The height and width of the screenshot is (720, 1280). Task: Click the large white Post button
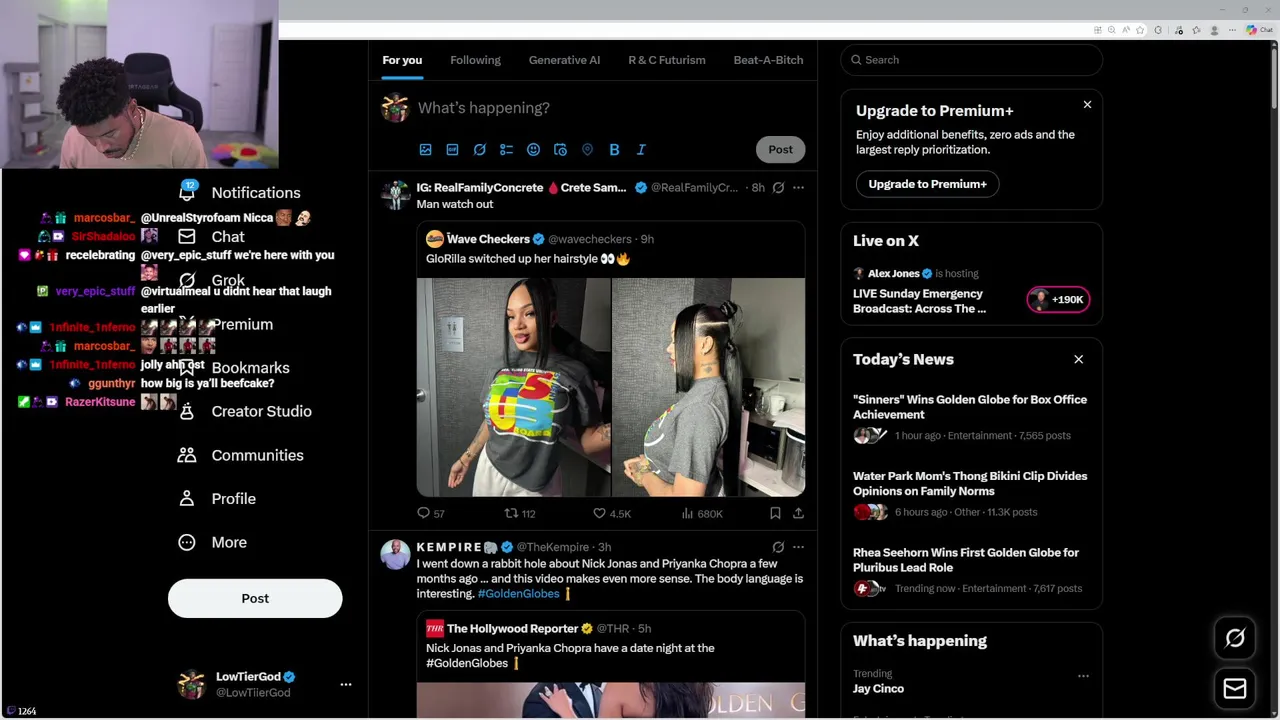point(255,598)
